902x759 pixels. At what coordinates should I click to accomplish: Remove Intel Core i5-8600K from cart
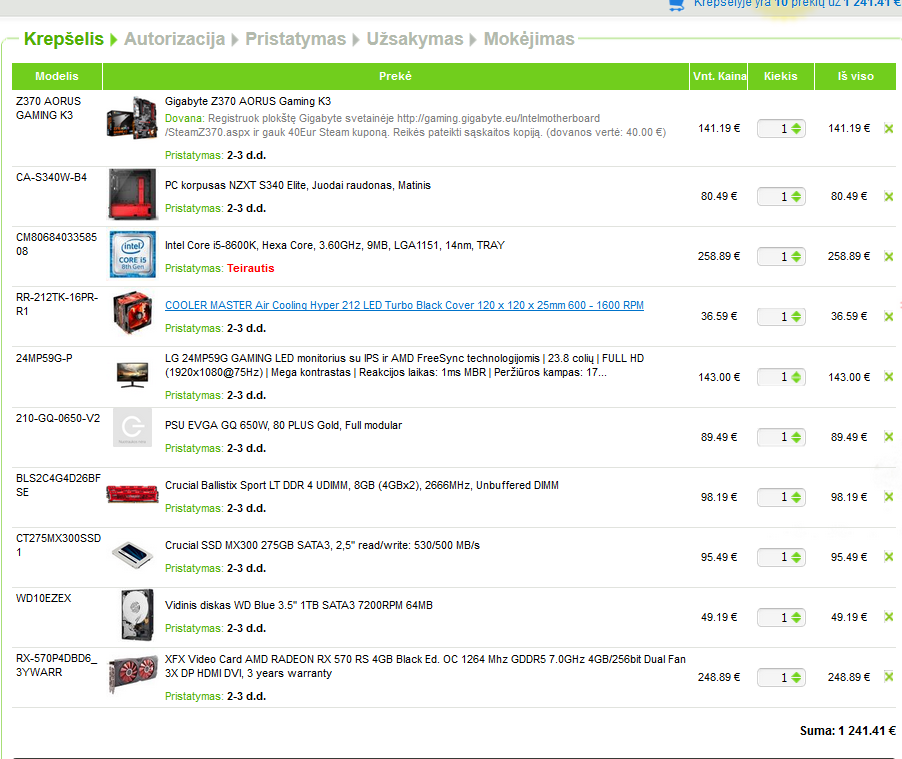tap(889, 256)
